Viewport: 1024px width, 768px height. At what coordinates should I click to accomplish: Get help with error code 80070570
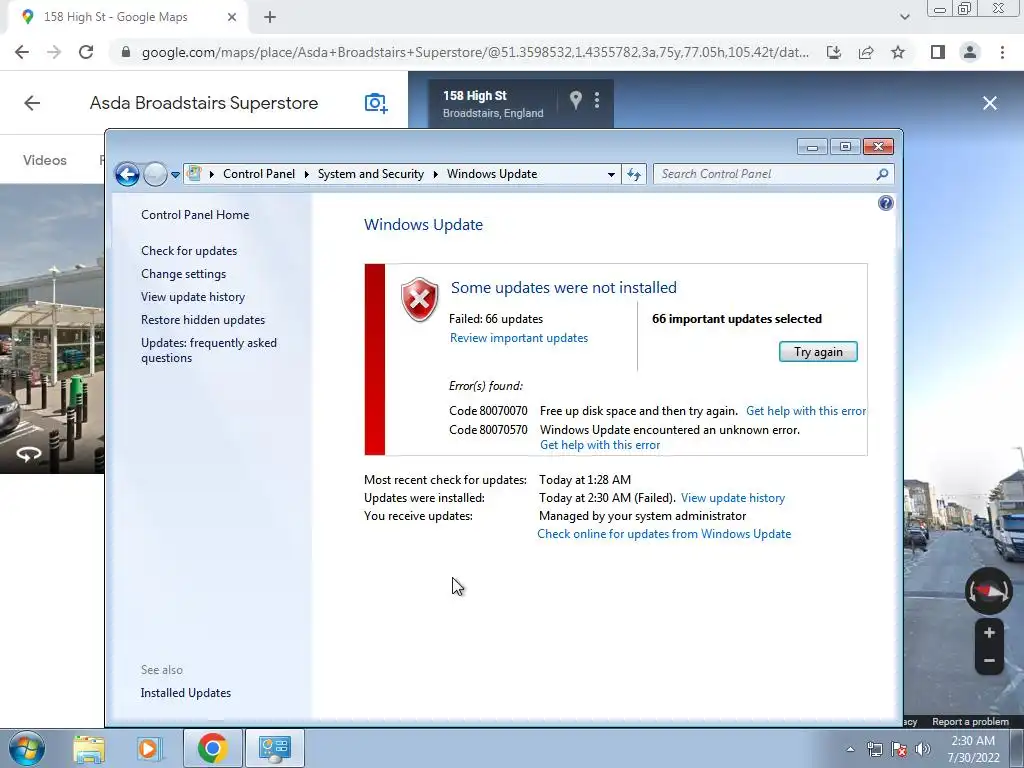pyautogui.click(x=600, y=445)
